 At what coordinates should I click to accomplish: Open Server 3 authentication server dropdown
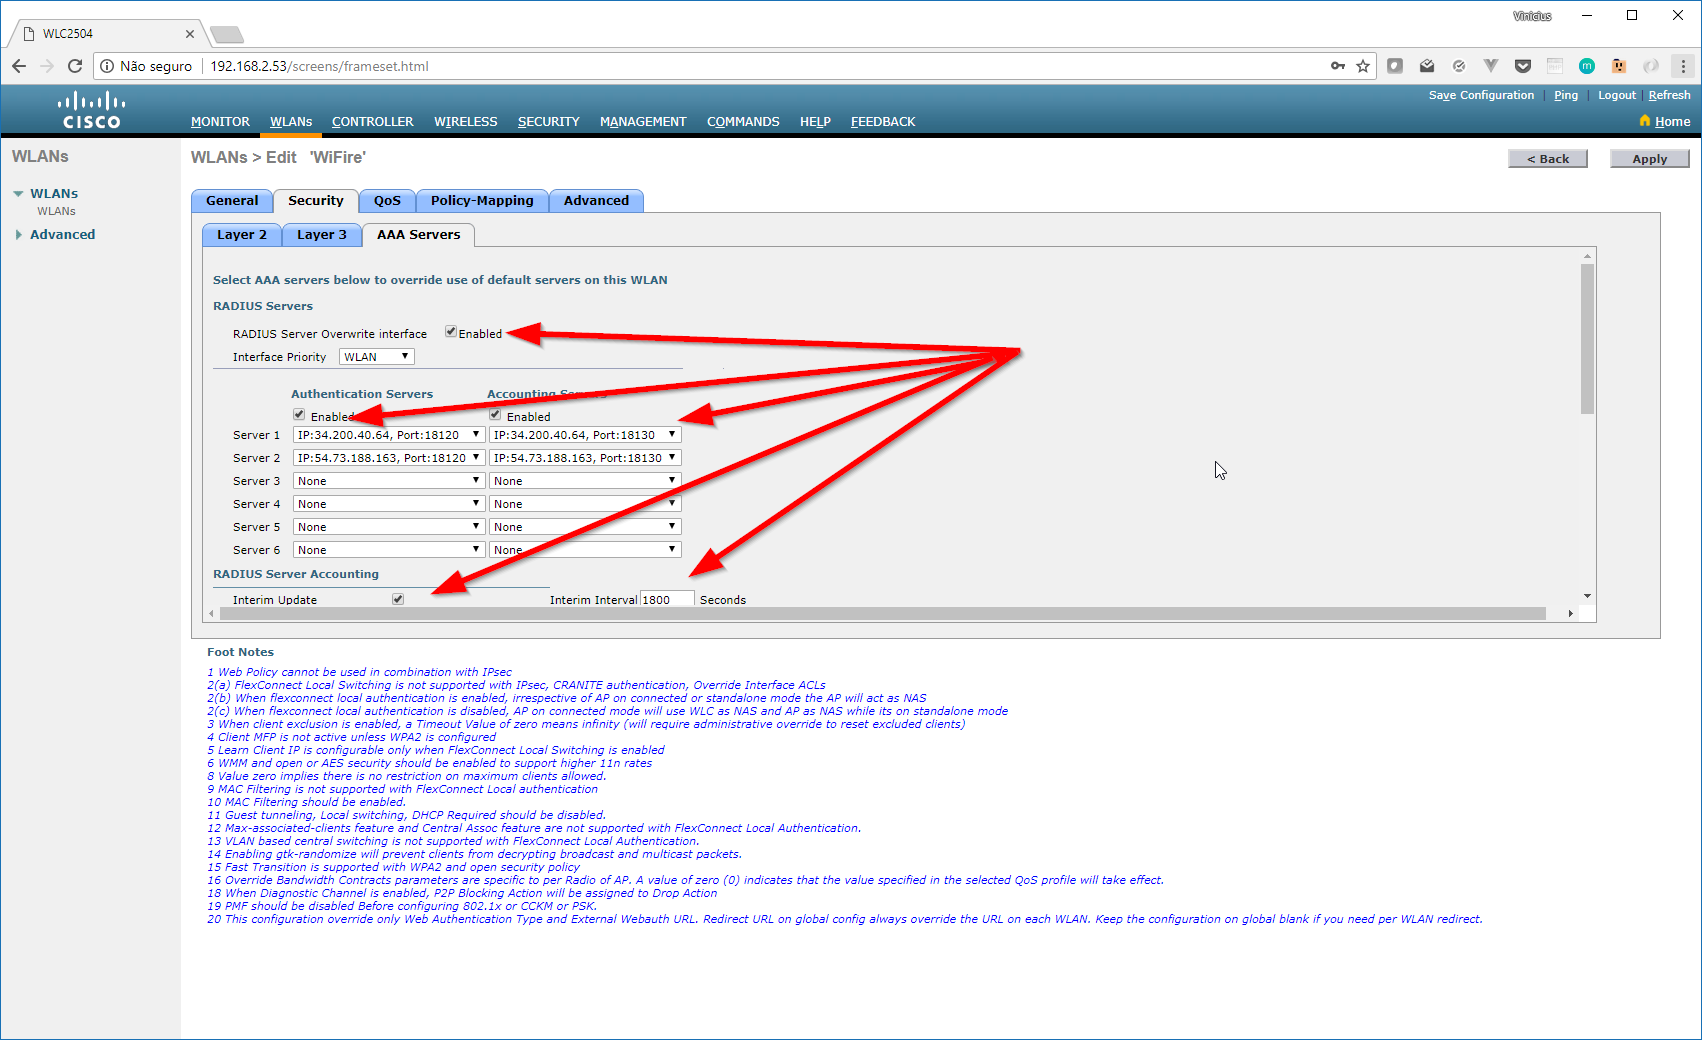[389, 481]
